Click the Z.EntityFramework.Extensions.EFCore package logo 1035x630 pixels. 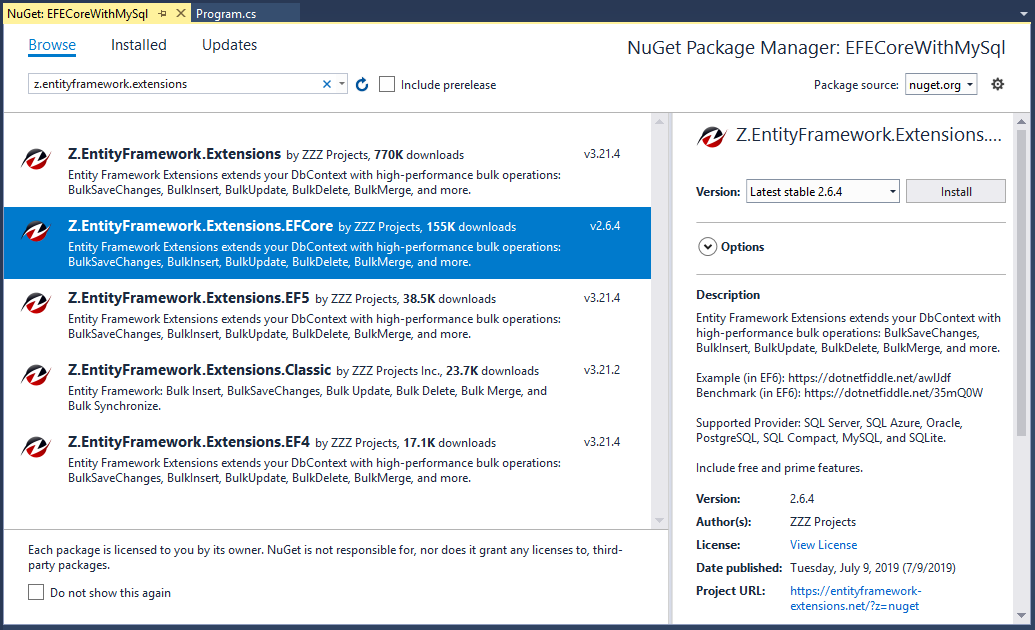tap(36, 231)
